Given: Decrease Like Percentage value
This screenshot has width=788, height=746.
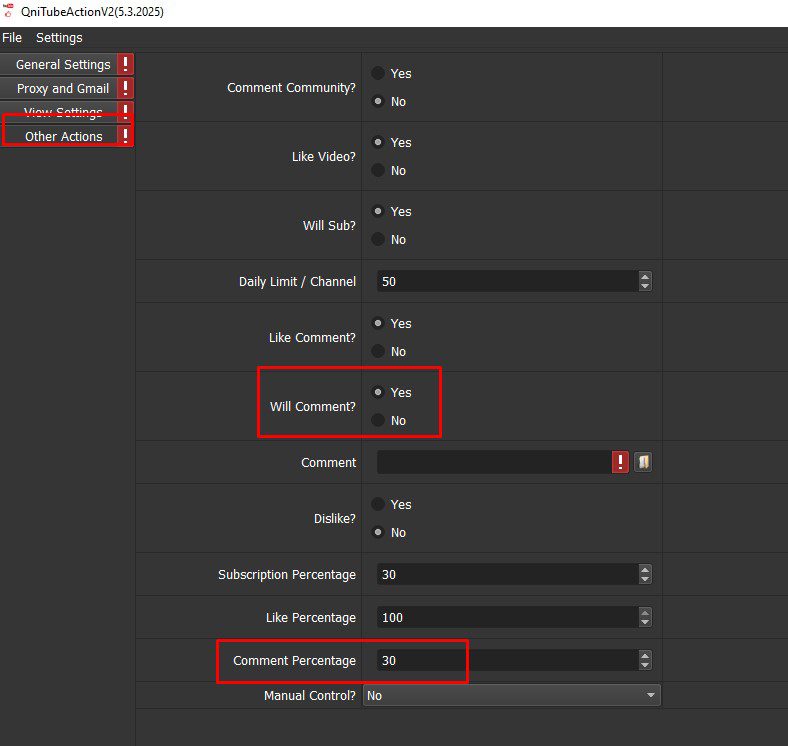Looking at the screenshot, I should point(645,622).
